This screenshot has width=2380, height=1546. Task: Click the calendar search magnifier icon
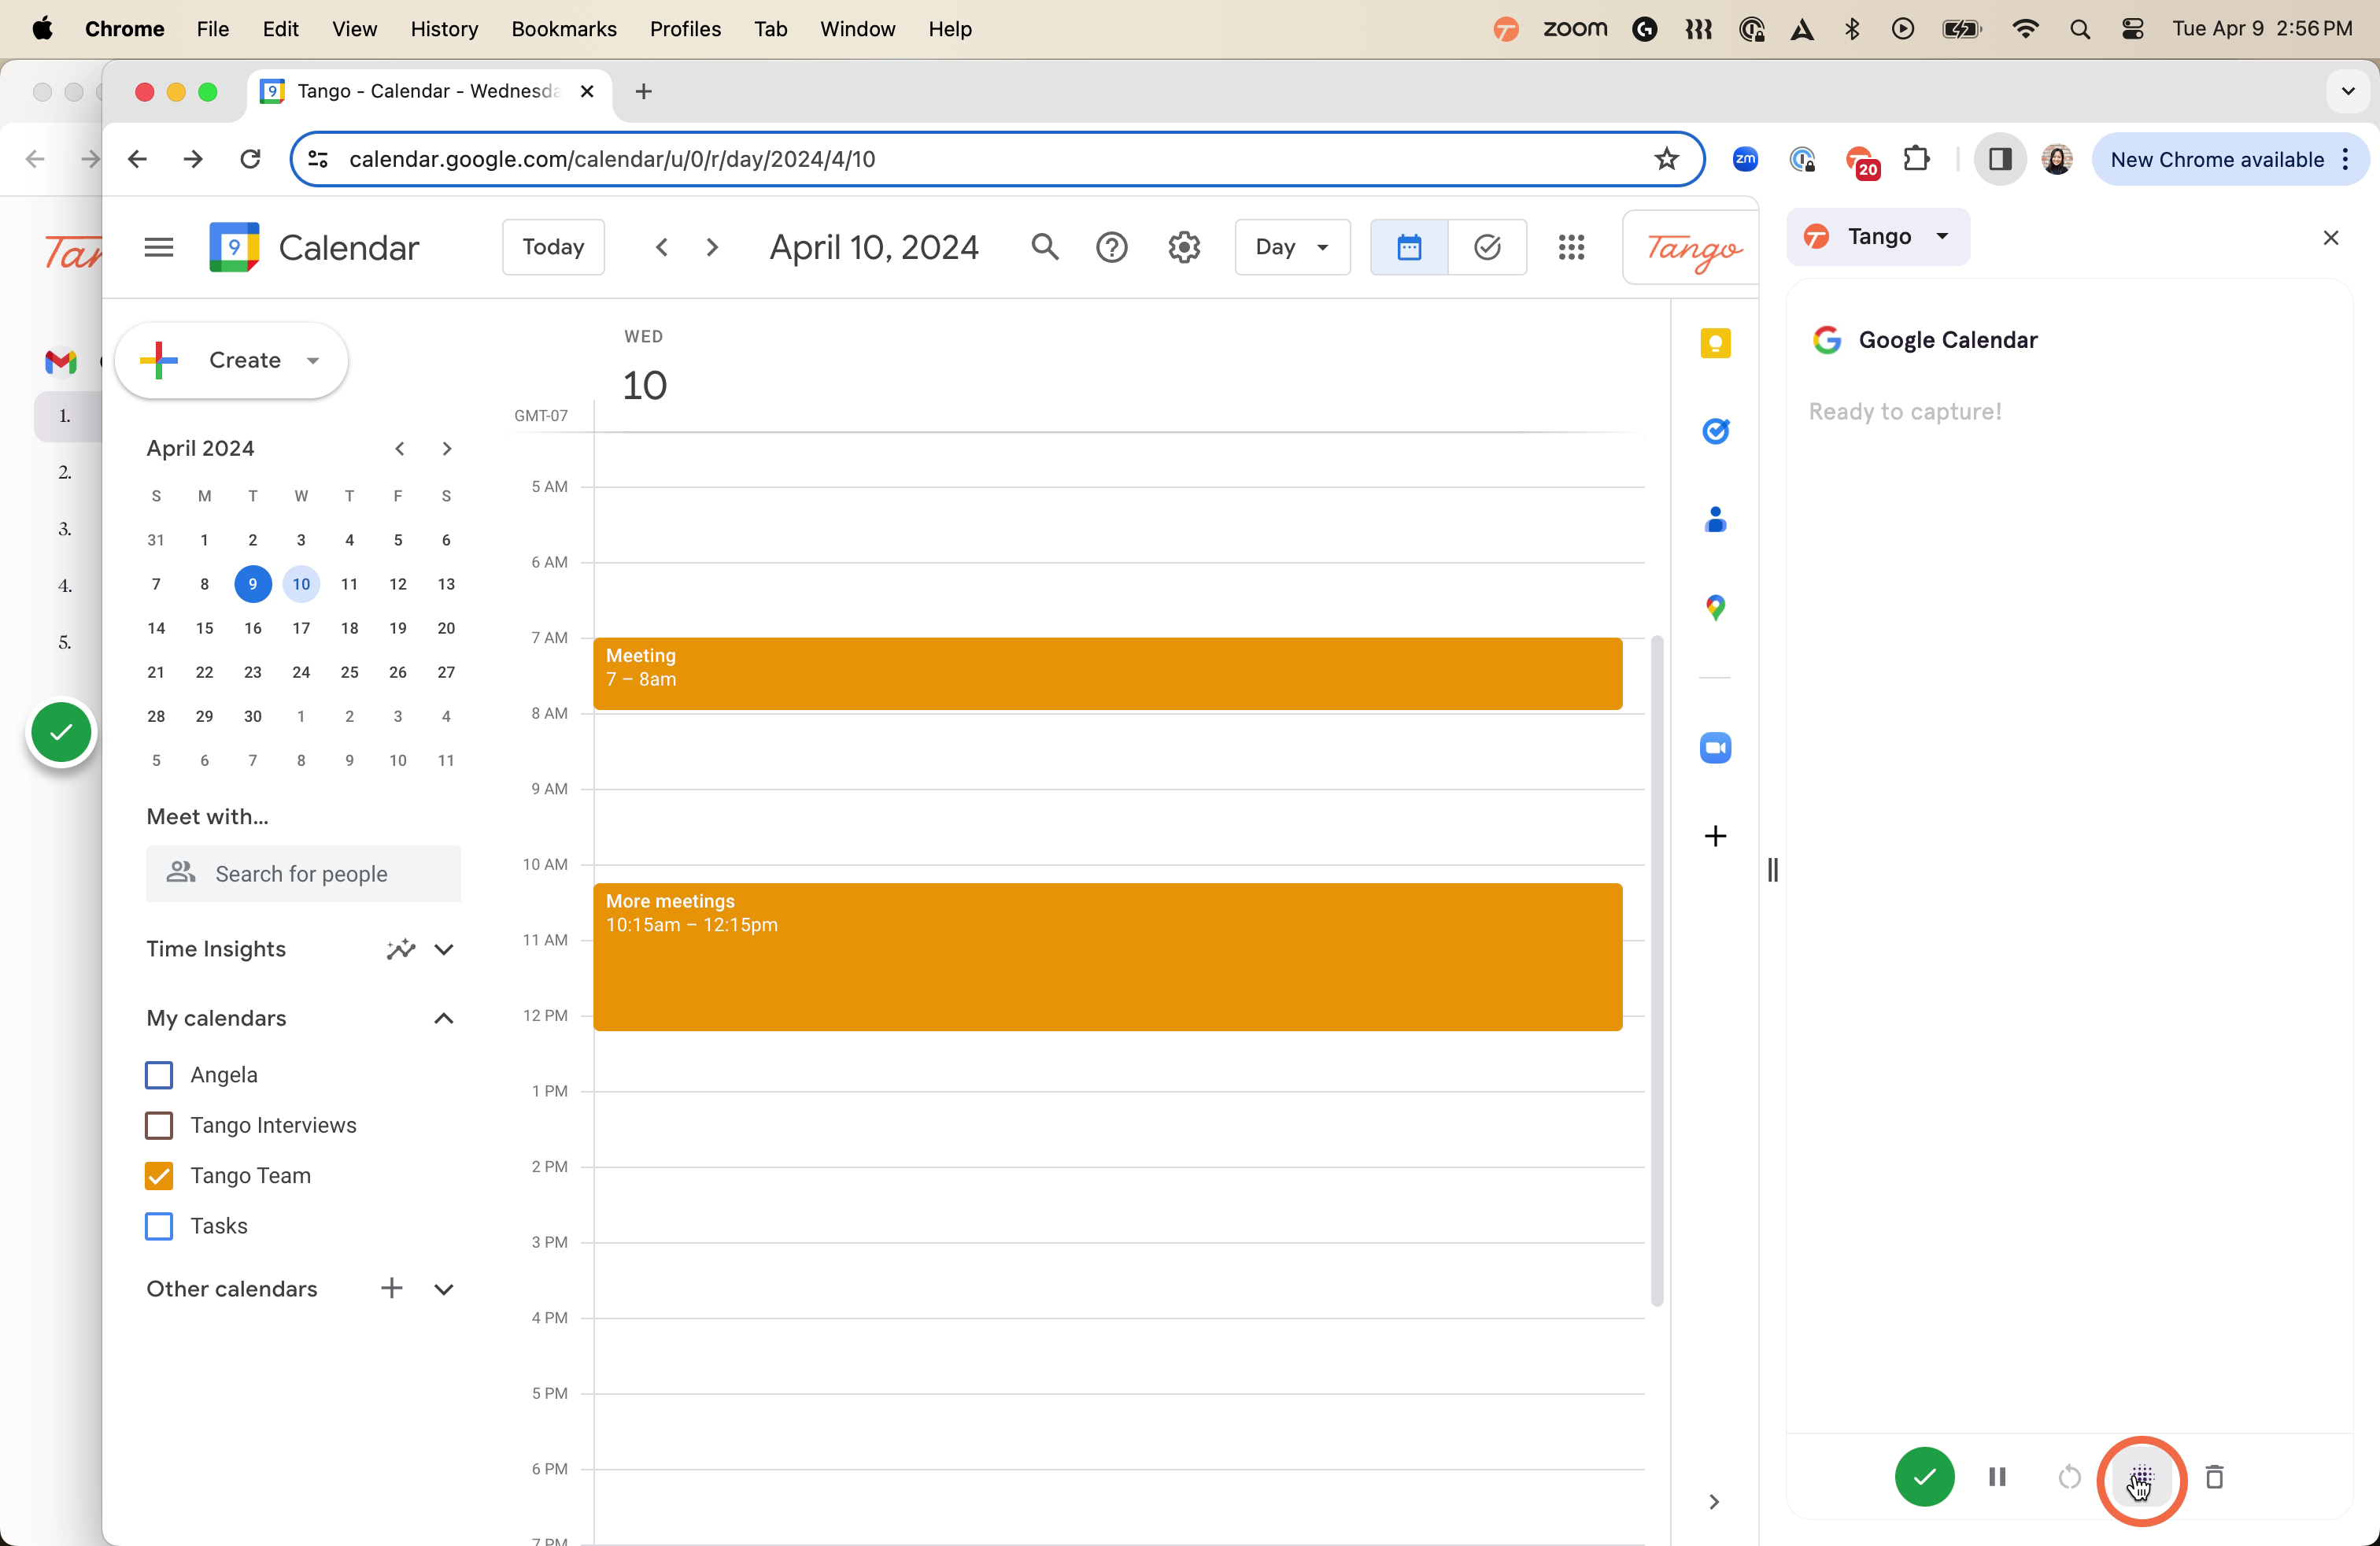pos(1044,247)
